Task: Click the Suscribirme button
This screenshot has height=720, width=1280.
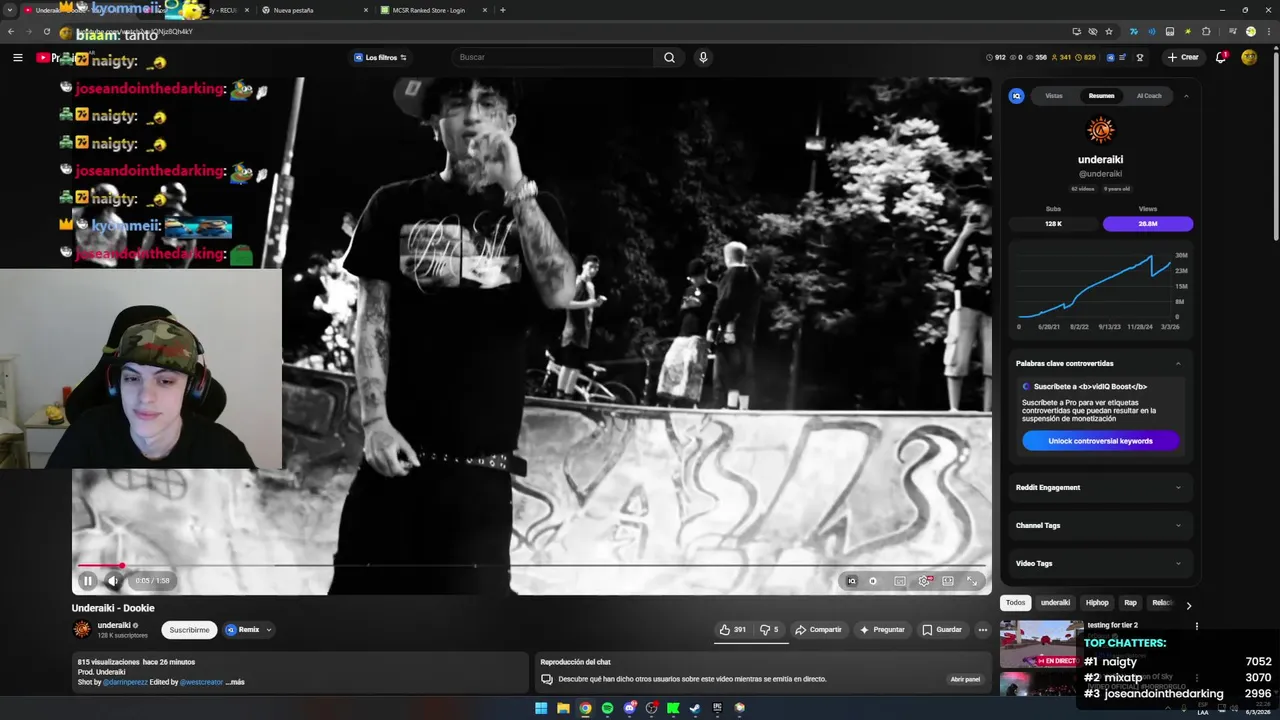Action: (189, 630)
